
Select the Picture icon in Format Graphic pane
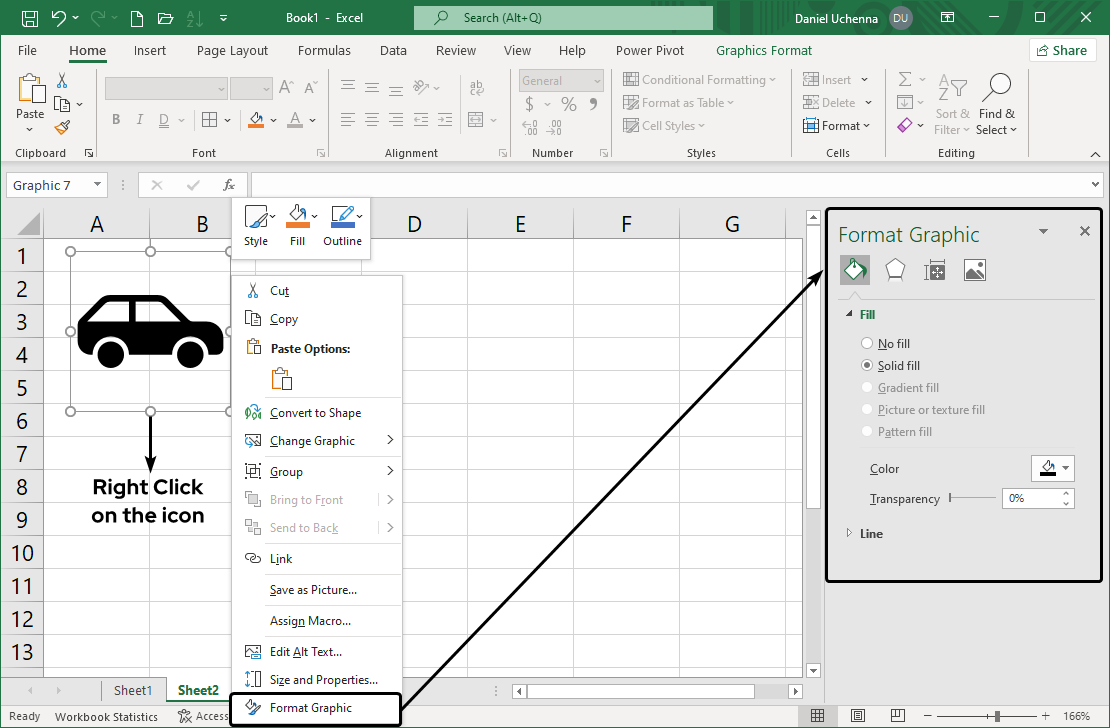tap(975, 269)
